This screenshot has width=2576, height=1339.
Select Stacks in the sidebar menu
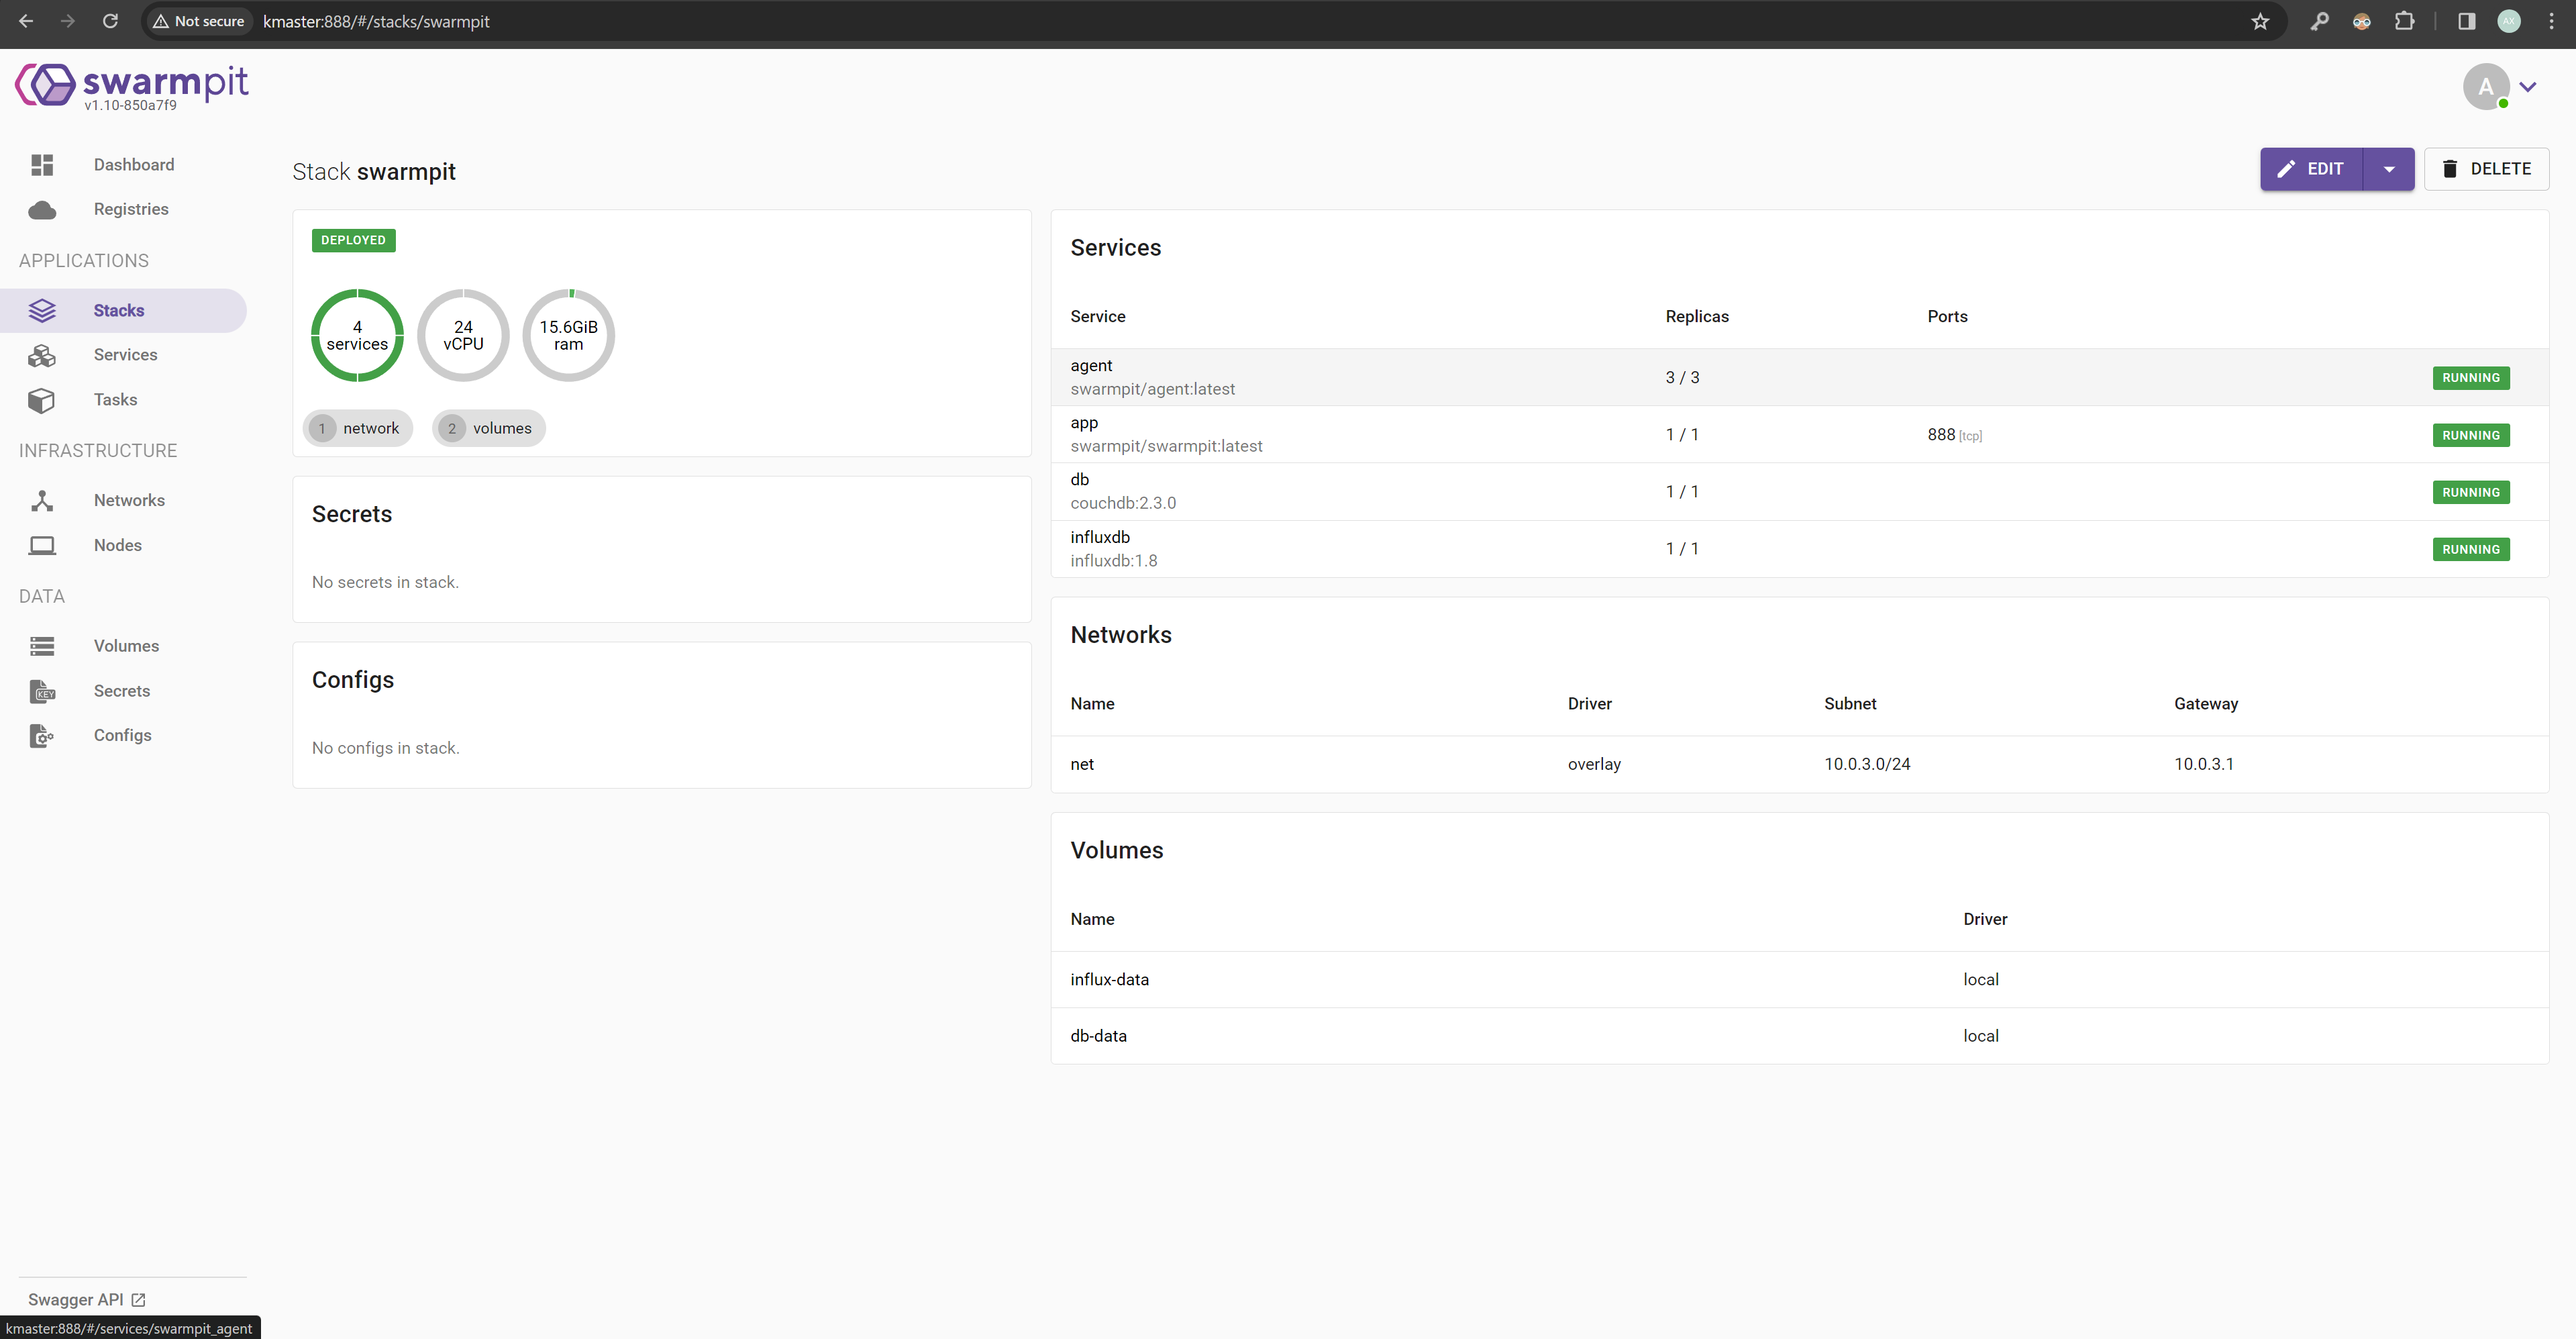click(118, 310)
